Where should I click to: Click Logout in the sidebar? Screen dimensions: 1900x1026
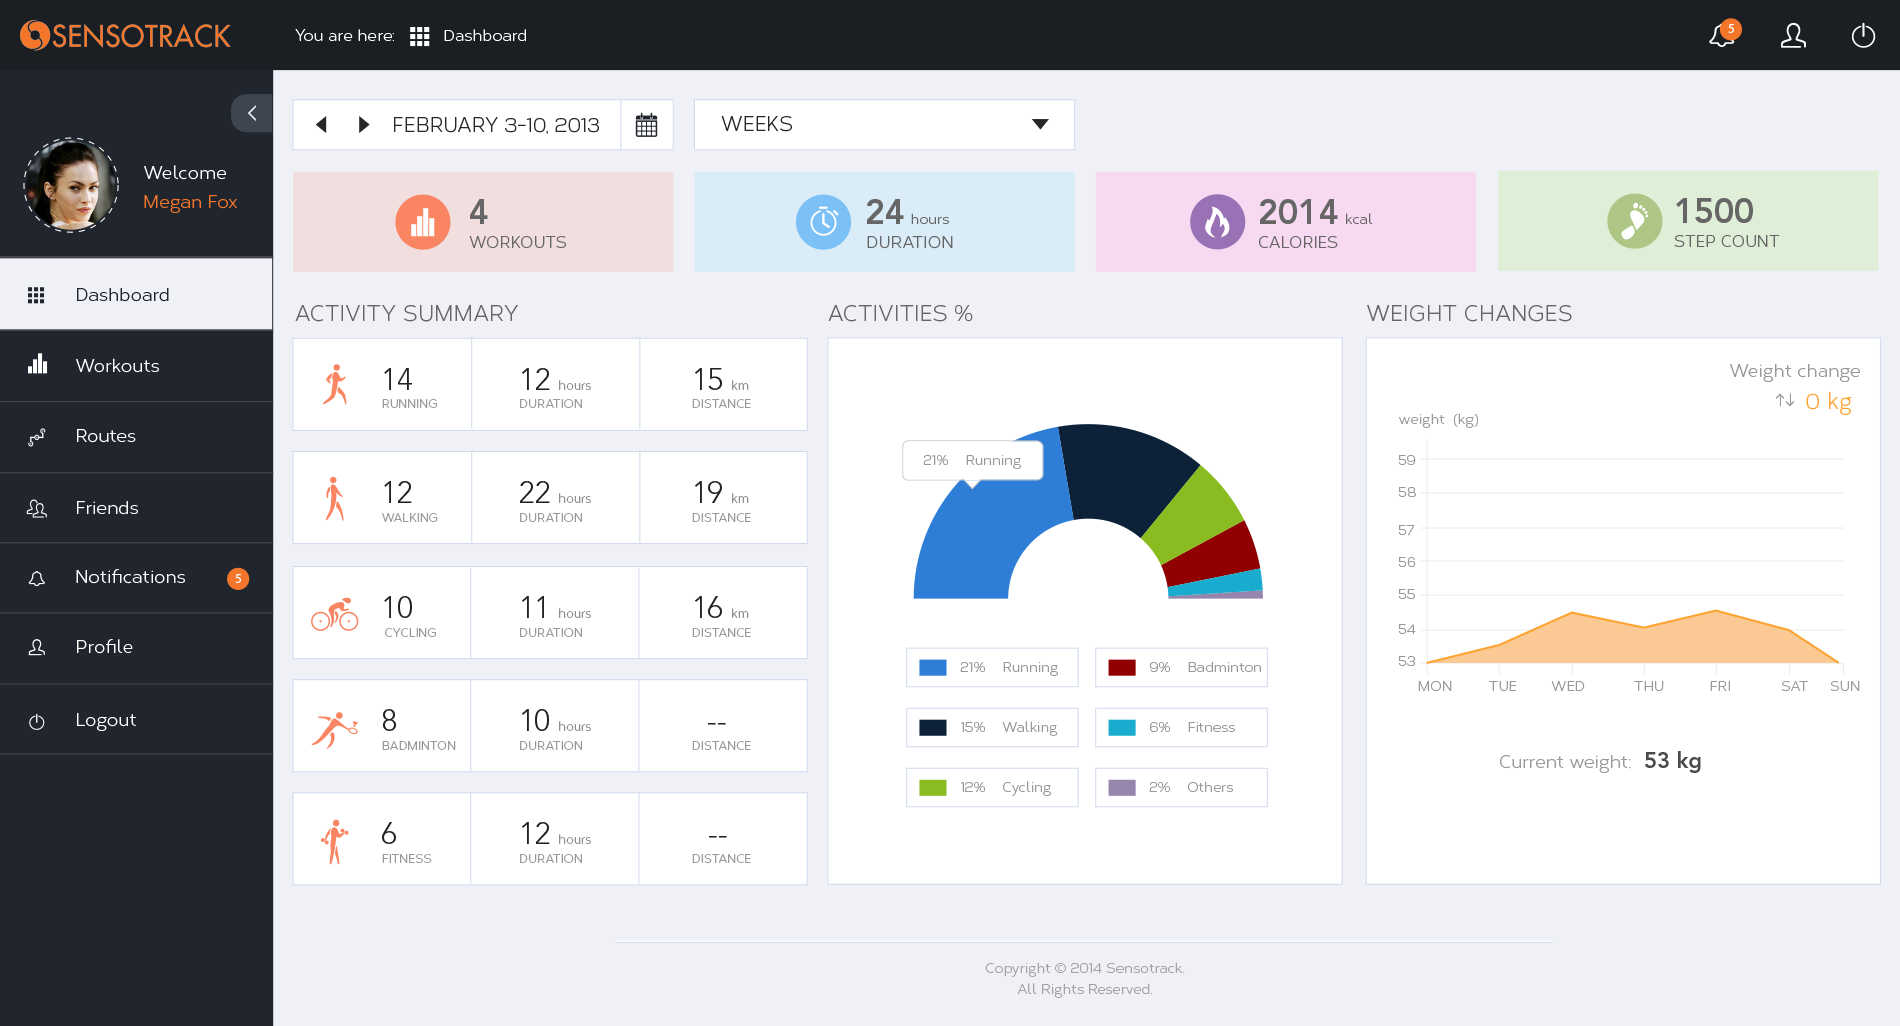tap(136, 720)
